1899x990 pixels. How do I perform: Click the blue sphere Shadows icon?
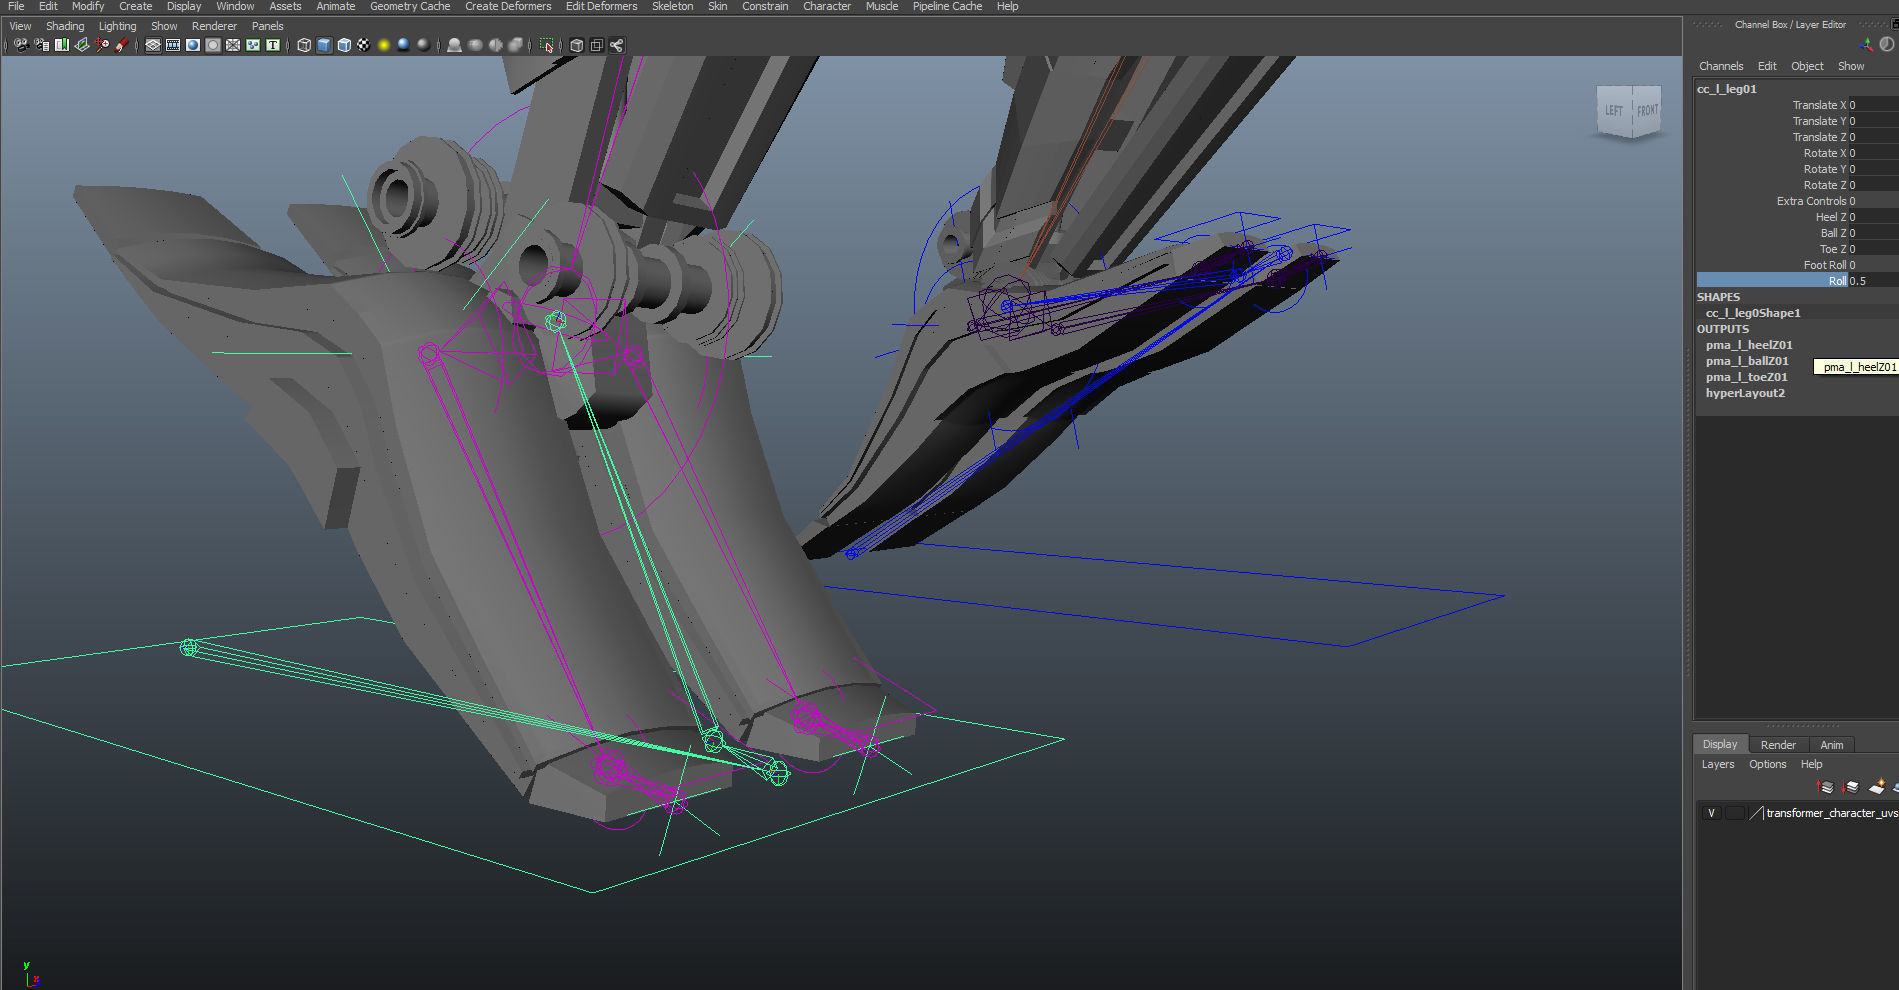[404, 45]
